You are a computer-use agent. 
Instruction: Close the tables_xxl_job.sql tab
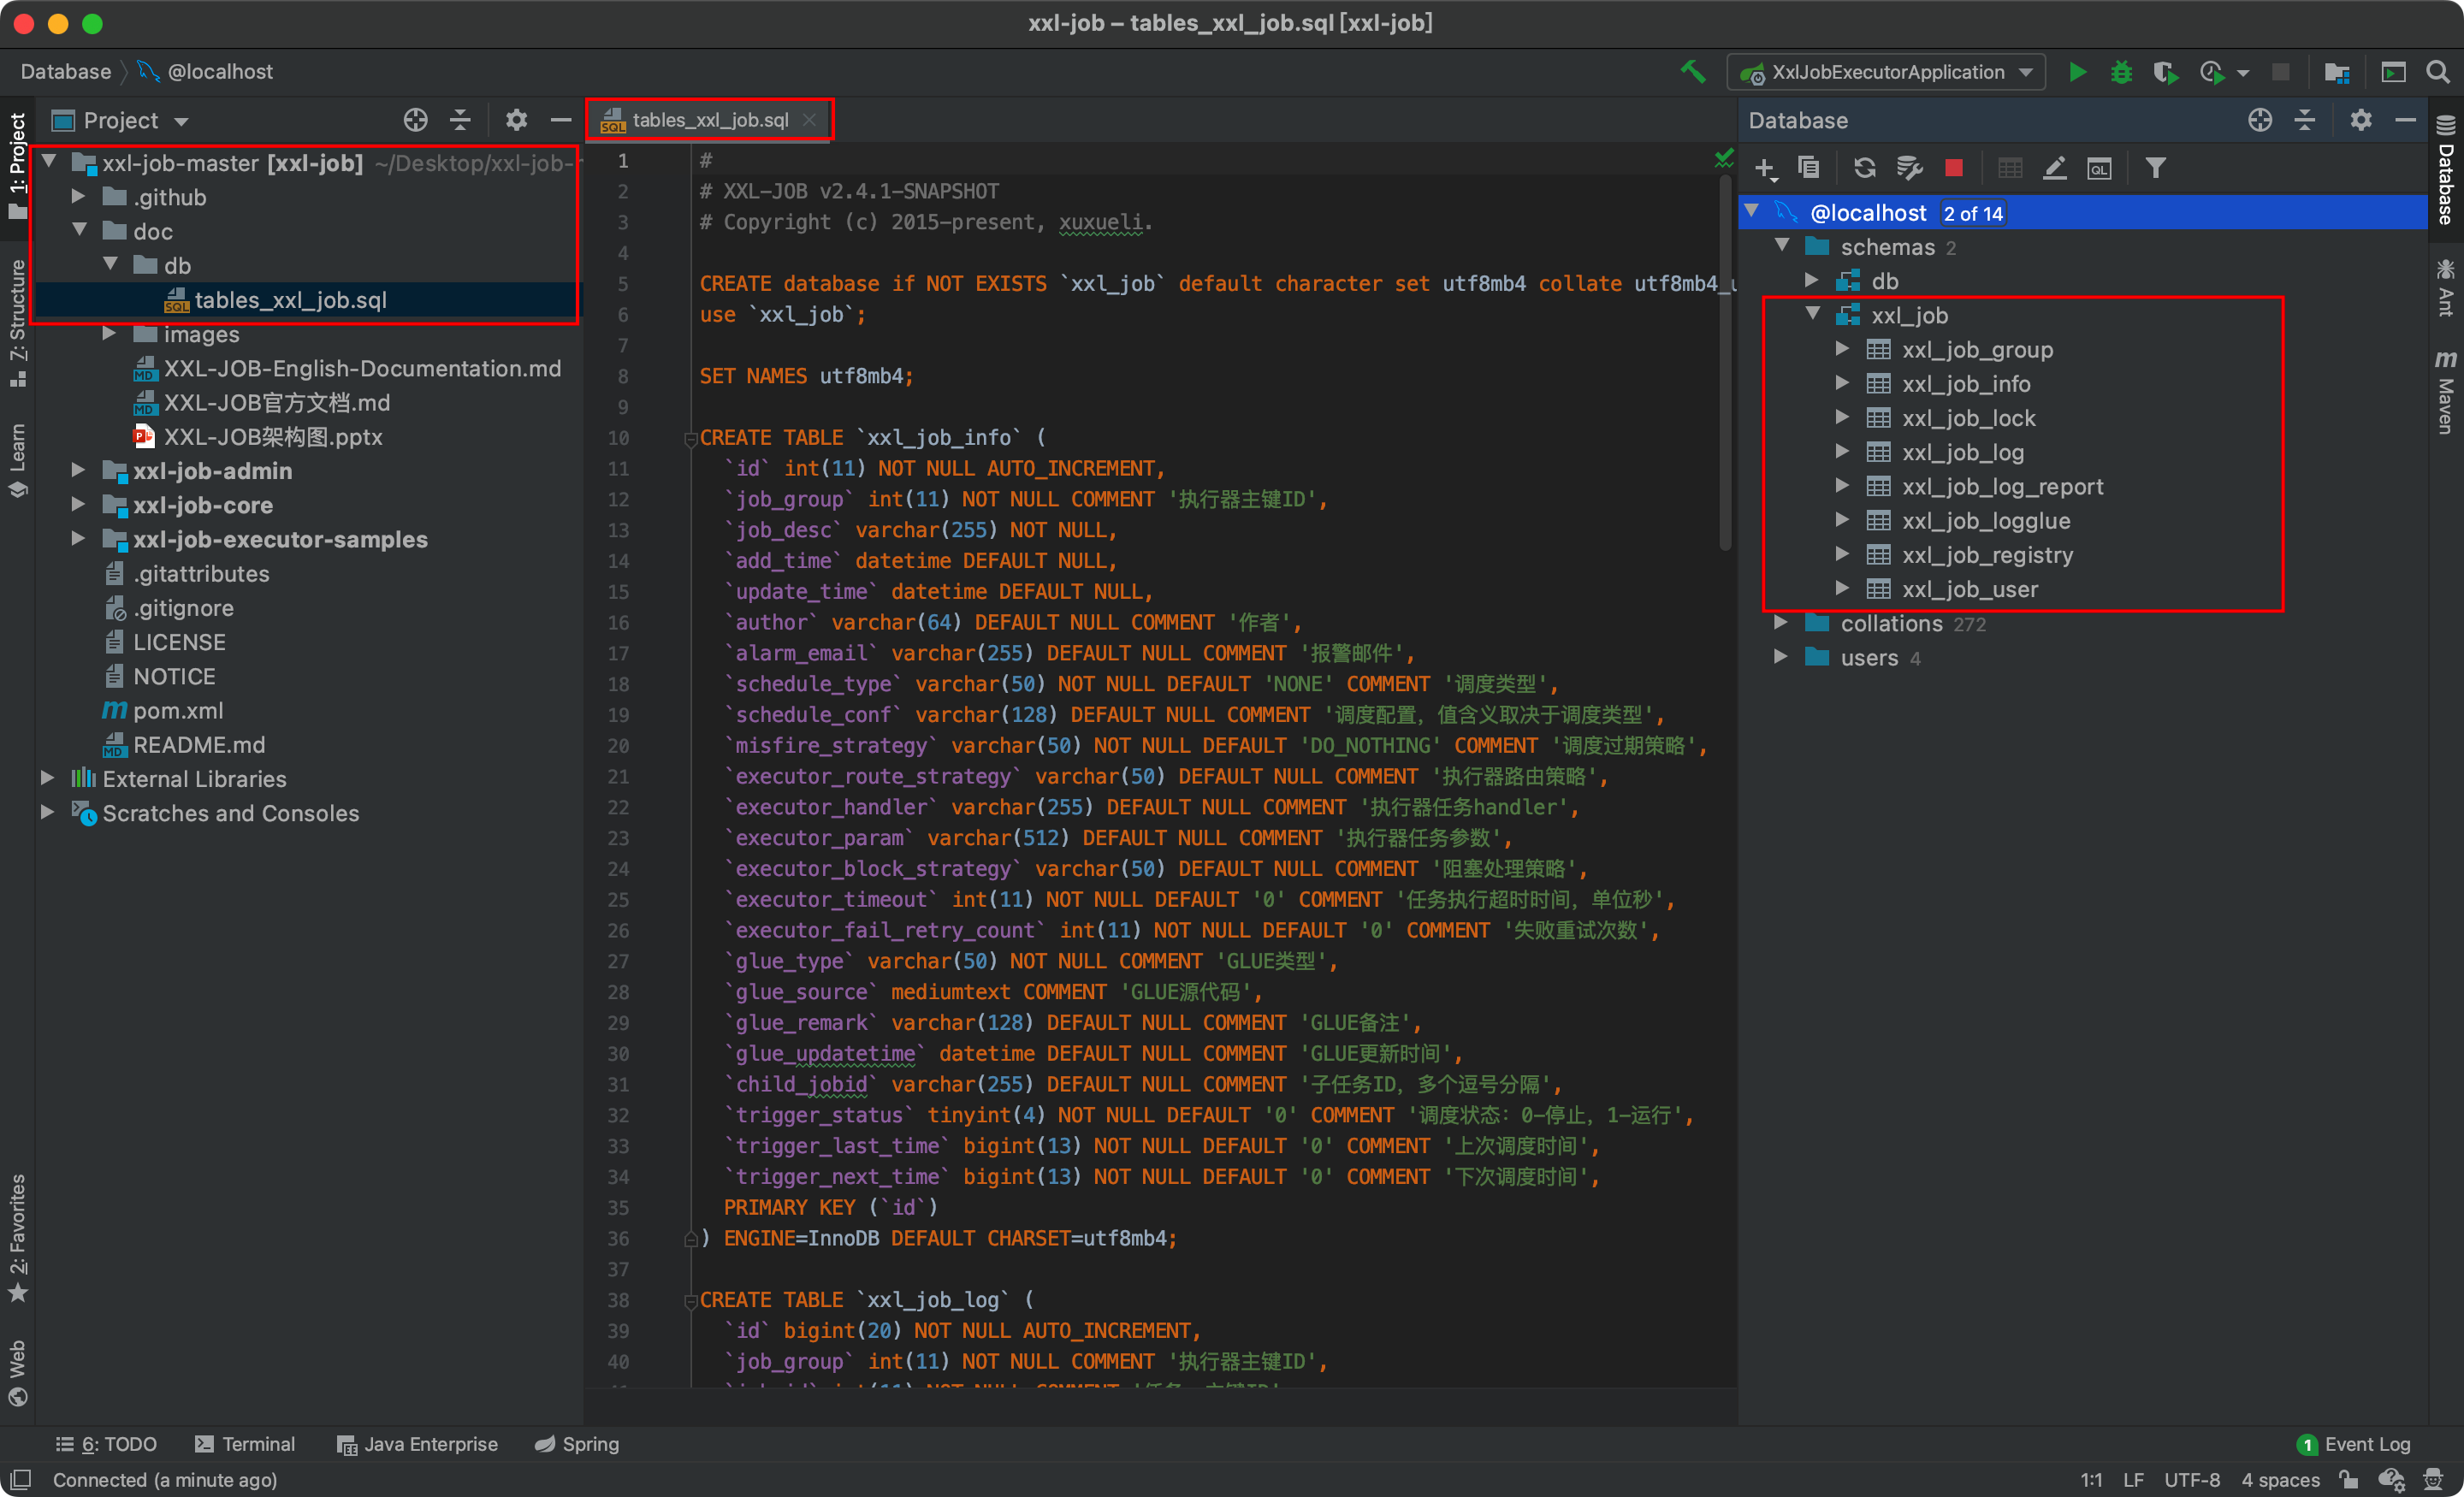pos(809,120)
